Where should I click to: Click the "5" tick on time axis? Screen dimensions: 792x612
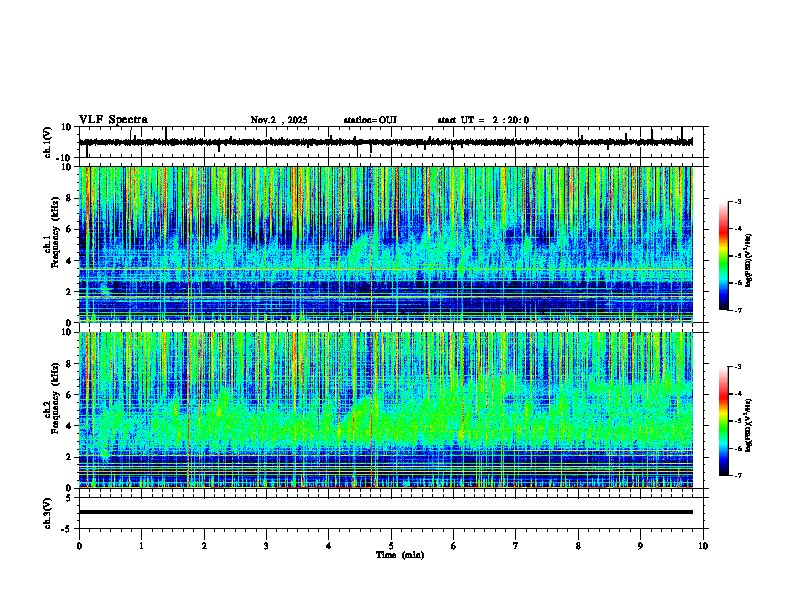point(391,546)
